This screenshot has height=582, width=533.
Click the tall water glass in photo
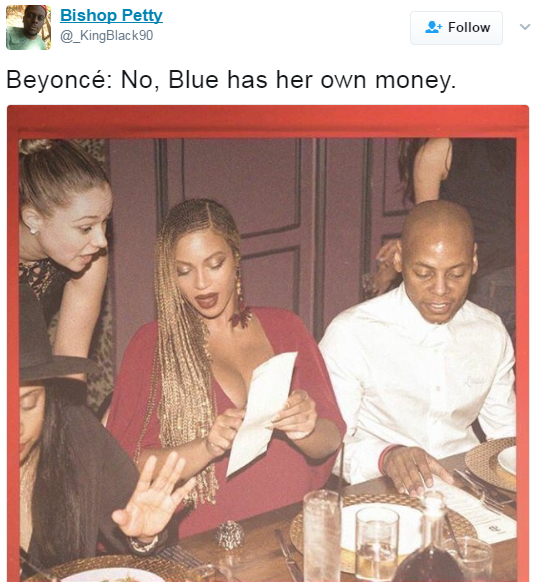(x=322, y=536)
